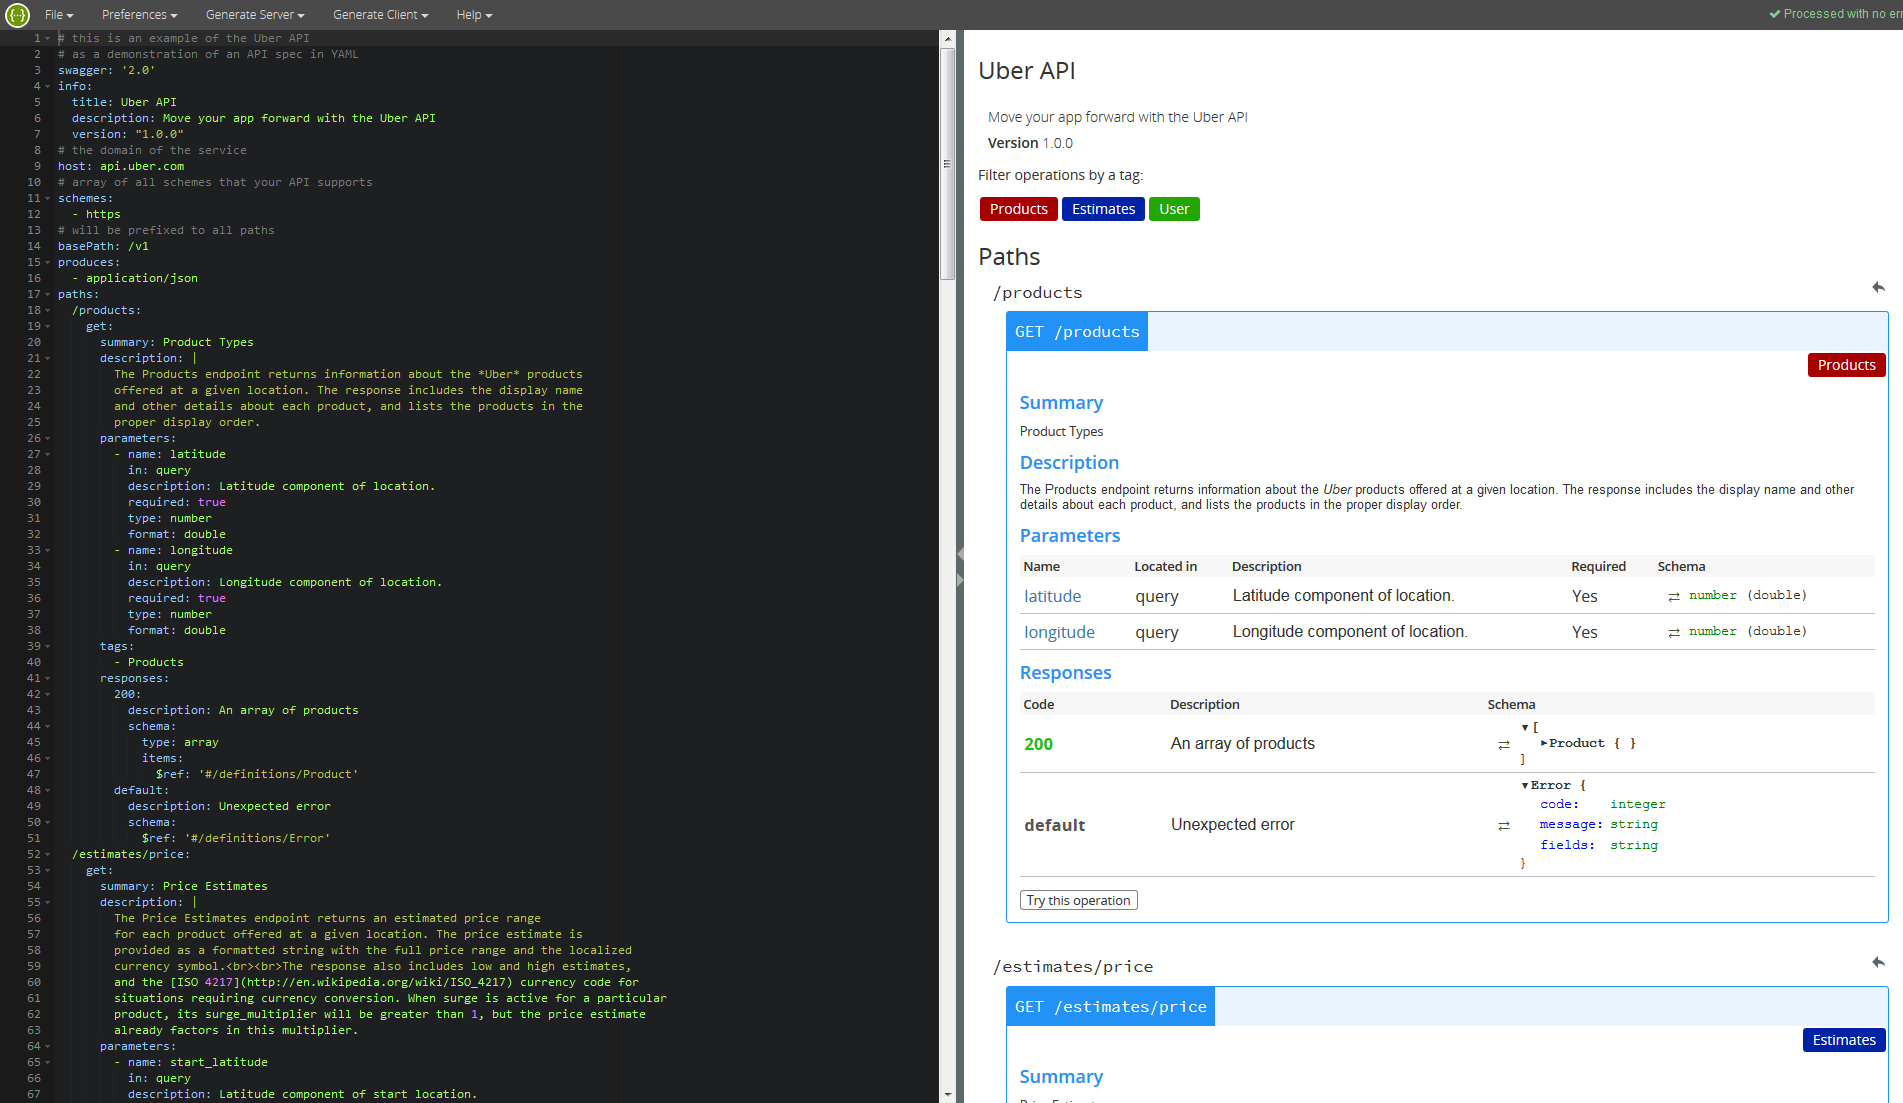
Task: Toggle the Products tag filter
Action: pos(1018,209)
